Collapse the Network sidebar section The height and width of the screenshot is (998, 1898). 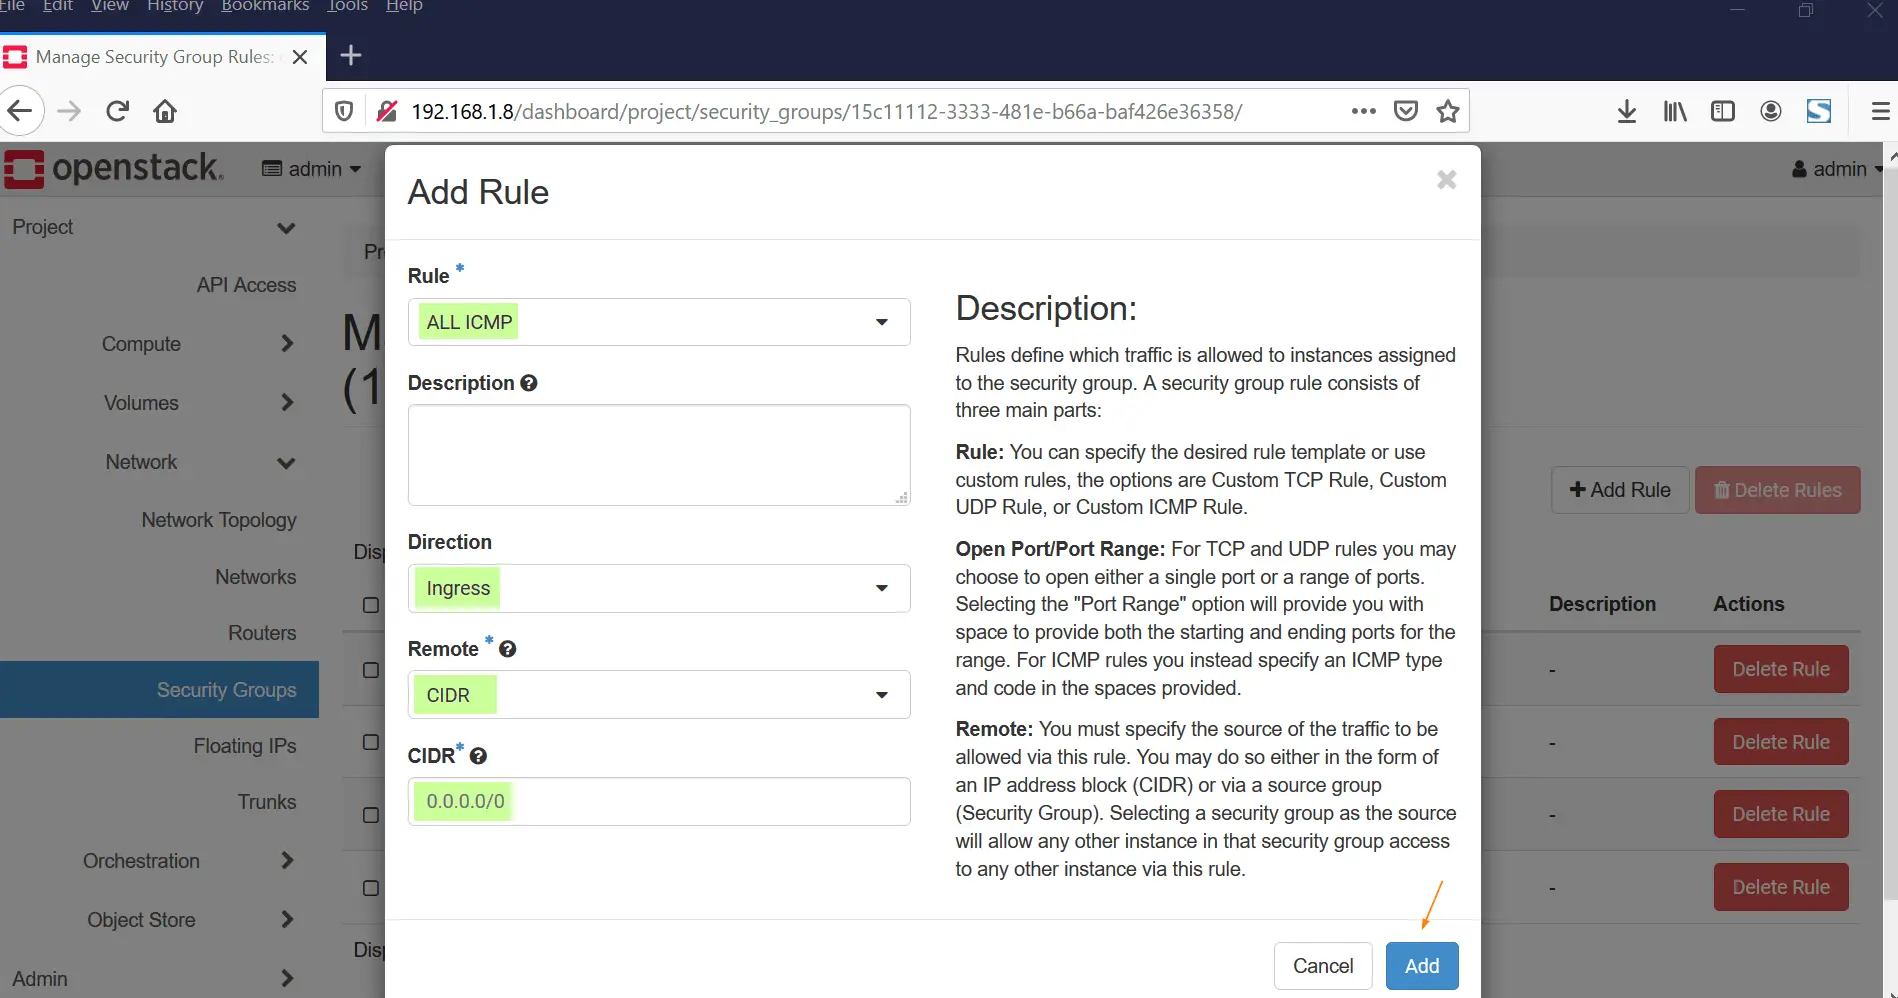point(198,462)
